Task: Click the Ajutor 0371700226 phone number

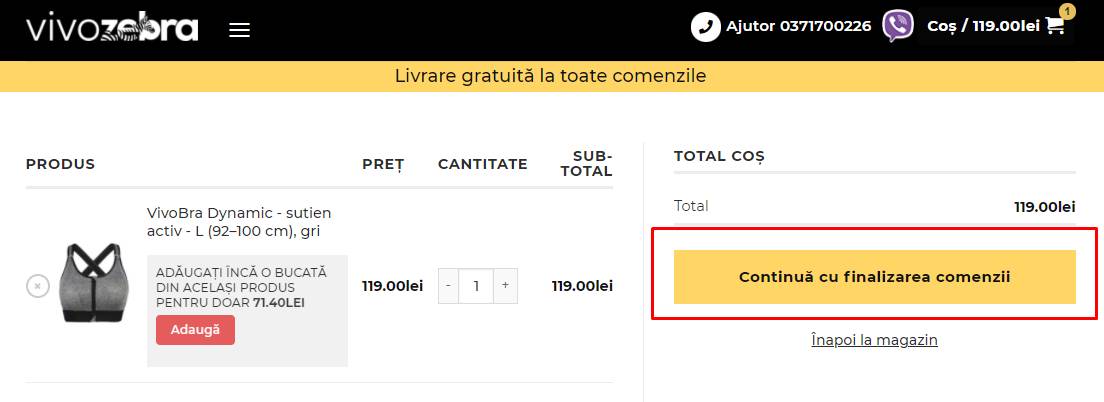Action: (799, 27)
